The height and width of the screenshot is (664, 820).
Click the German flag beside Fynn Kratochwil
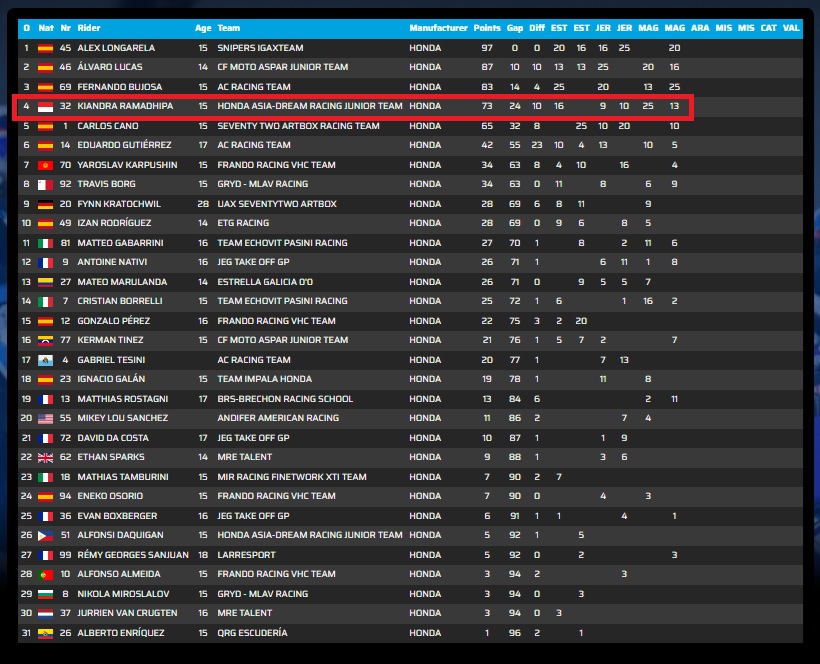click(45, 204)
